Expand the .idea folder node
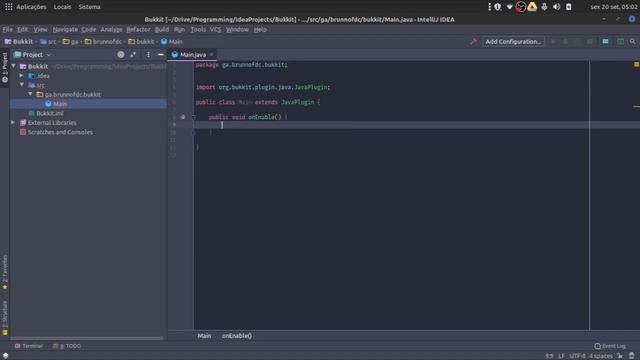This screenshot has height=360, width=640. pos(22,76)
